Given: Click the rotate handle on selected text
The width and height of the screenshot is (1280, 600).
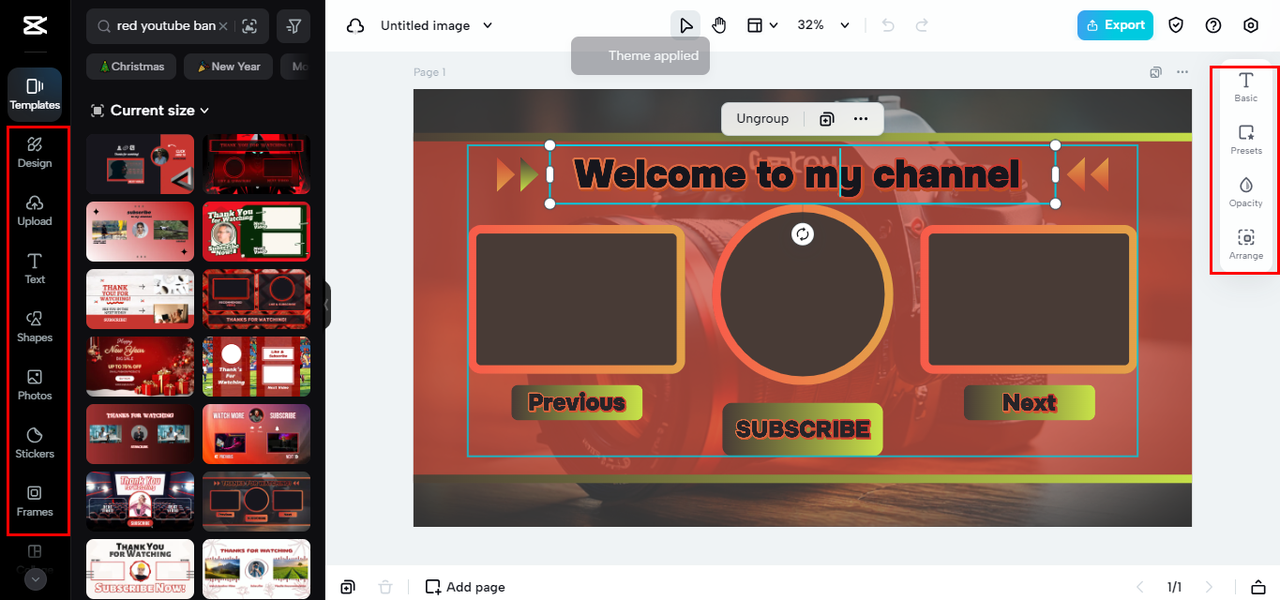Looking at the screenshot, I should (802, 234).
